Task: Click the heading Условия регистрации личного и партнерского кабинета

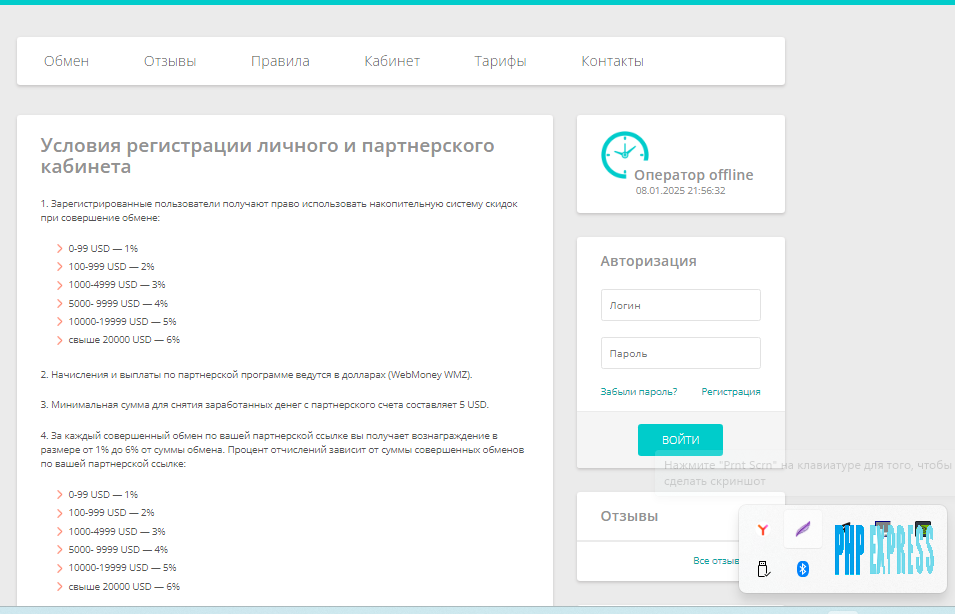Action: 267,156
